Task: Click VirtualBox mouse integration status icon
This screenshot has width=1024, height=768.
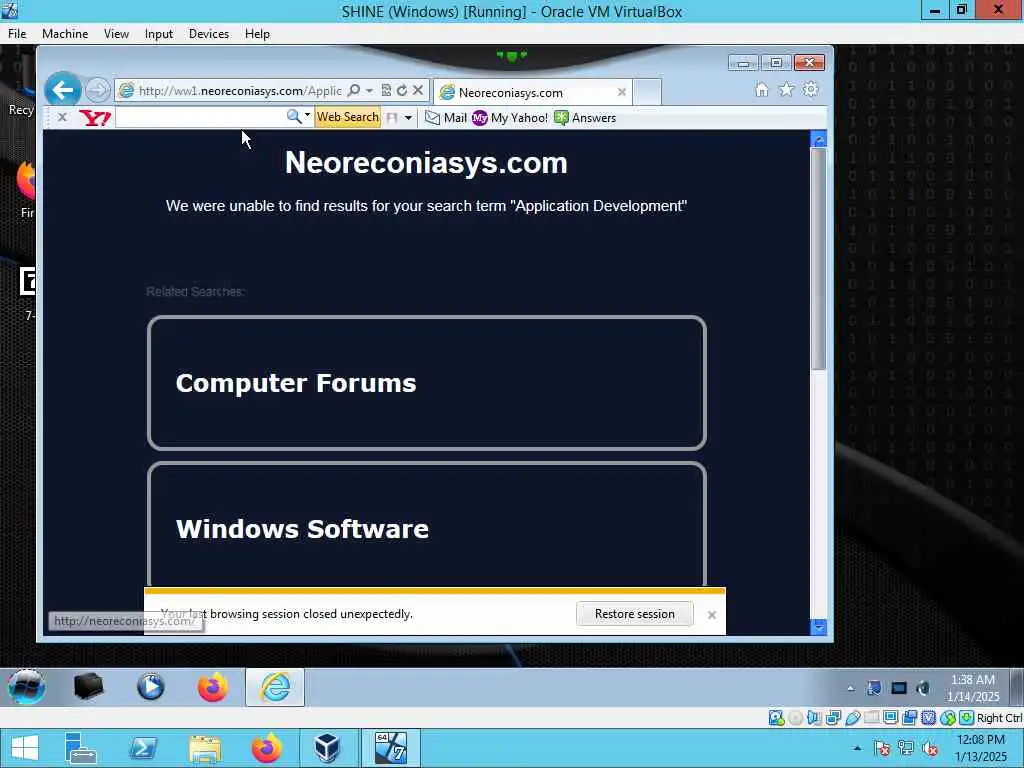Action: point(948,718)
